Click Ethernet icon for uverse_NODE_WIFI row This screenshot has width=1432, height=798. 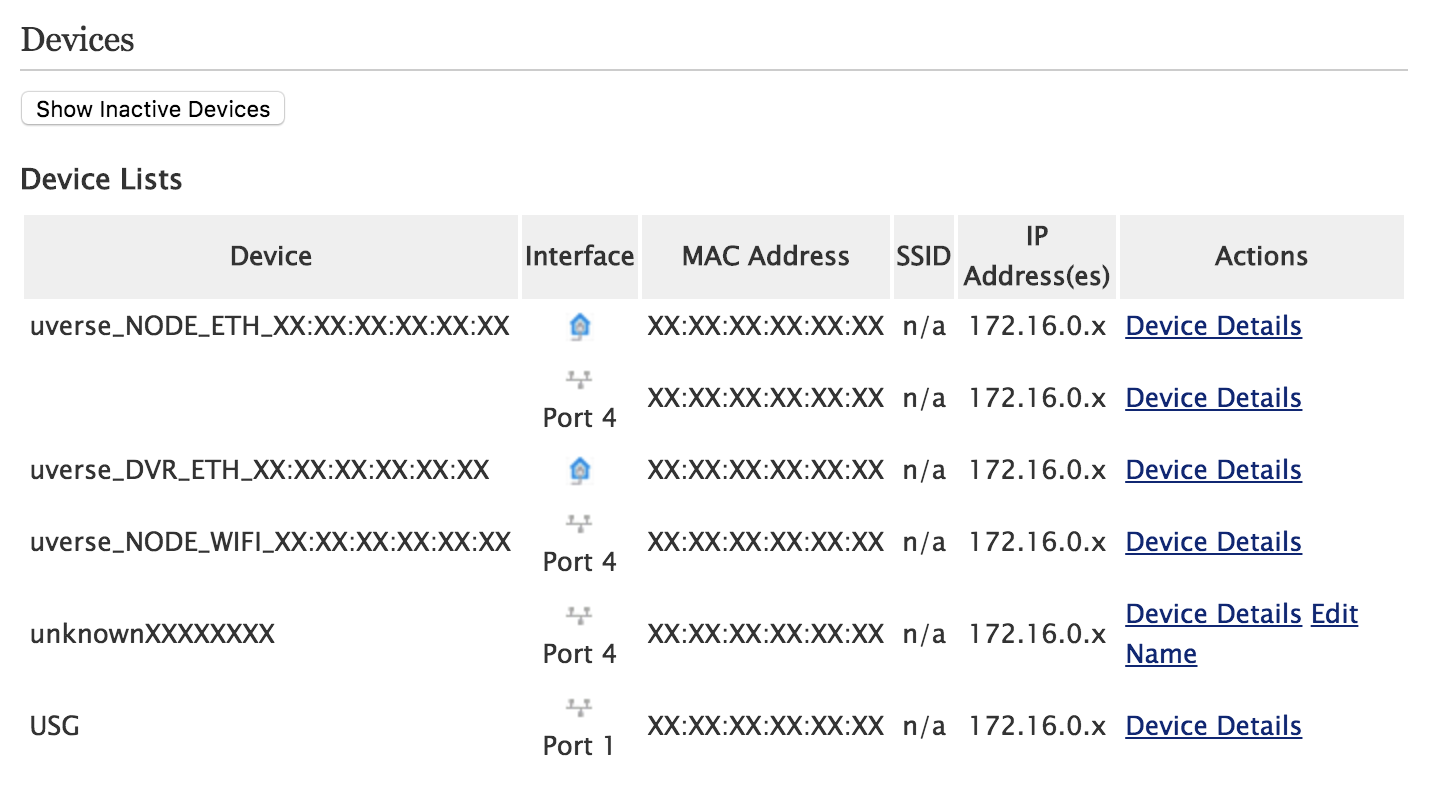(579, 524)
